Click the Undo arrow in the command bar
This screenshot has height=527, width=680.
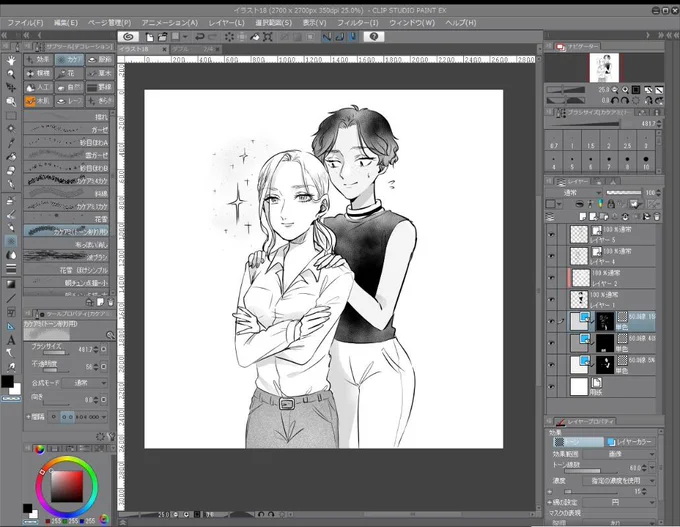pos(199,37)
